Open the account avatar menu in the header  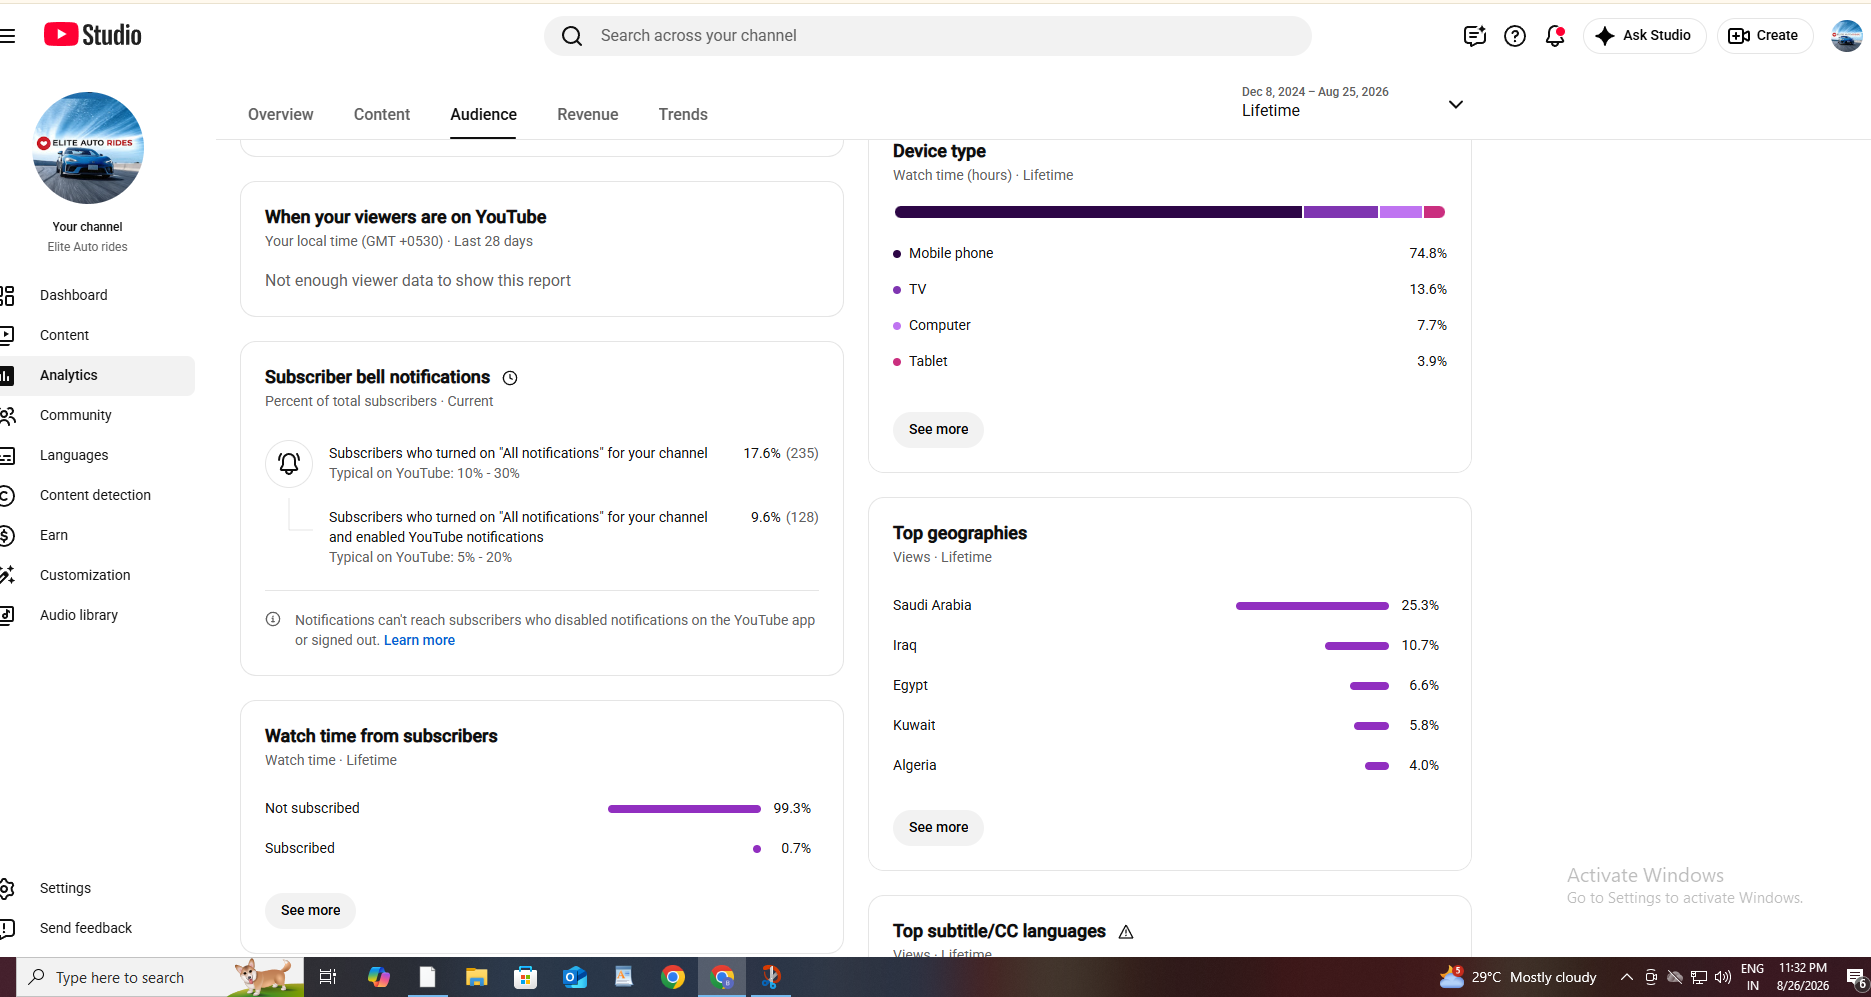click(x=1846, y=36)
